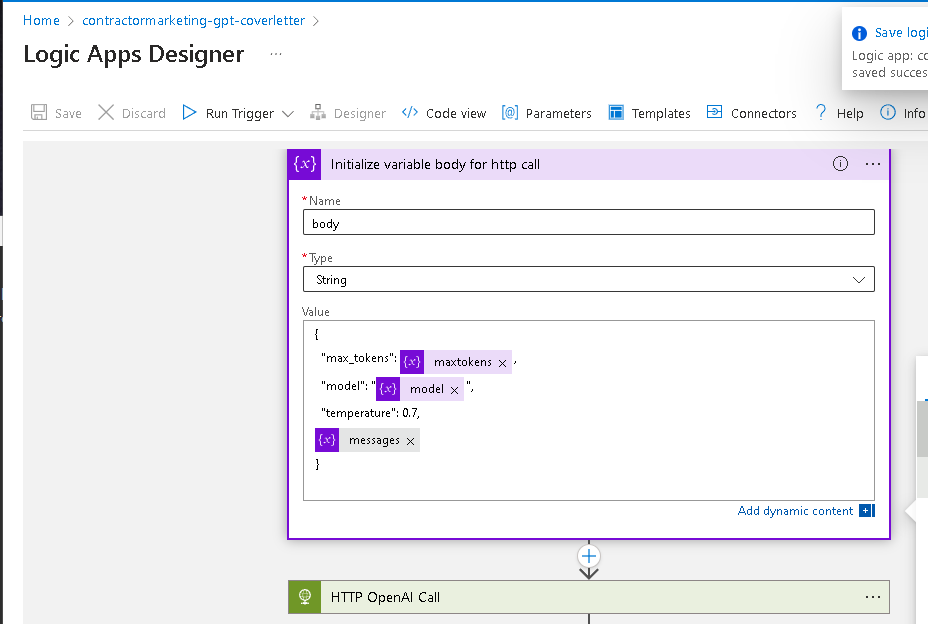This screenshot has height=624, width=928.
Task: Go to Home breadcrumb
Action: (41, 20)
